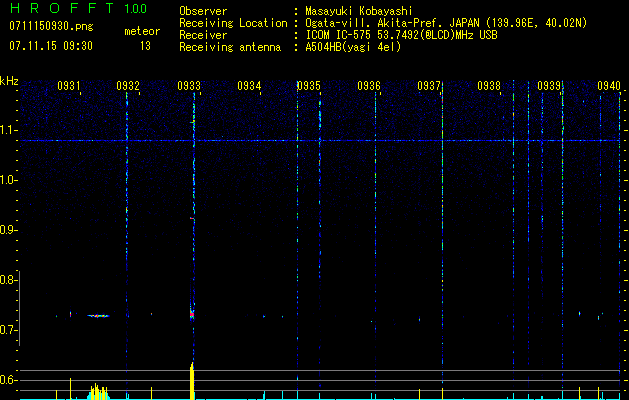Click the meteor count label
This screenshot has height=400, width=629.
pos(142,31)
